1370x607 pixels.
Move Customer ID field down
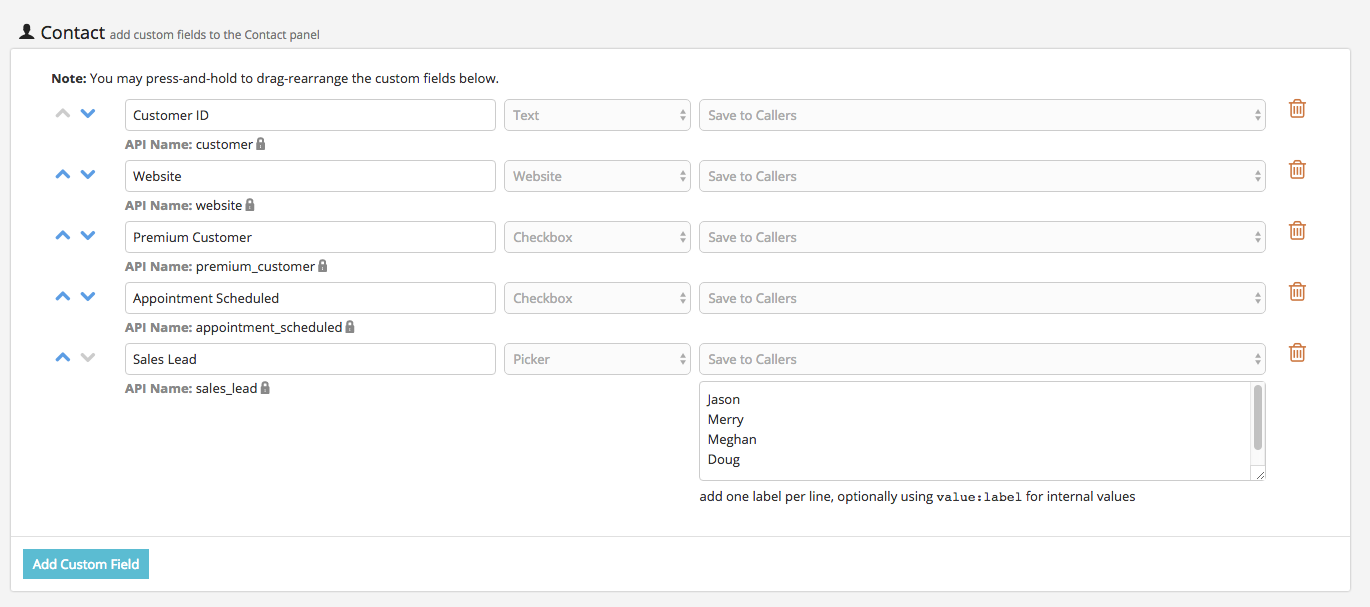pyautogui.click(x=88, y=114)
